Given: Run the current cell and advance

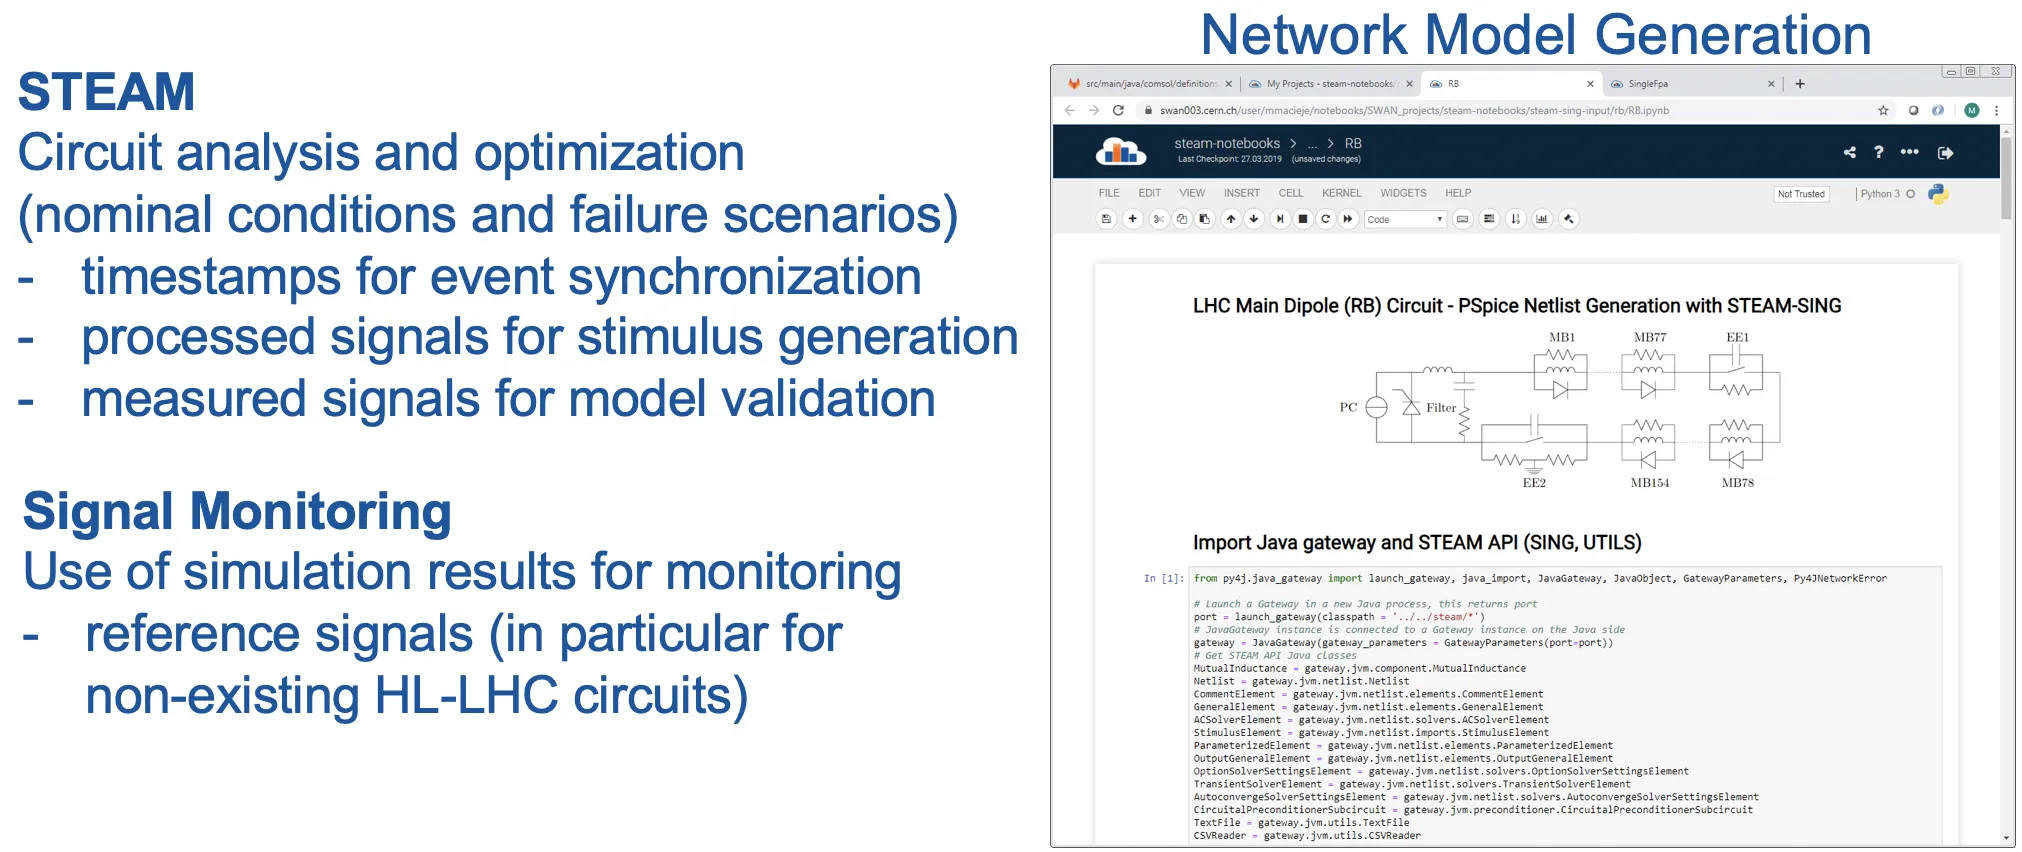Looking at the screenshot, I should click(x=1280, y=219).
